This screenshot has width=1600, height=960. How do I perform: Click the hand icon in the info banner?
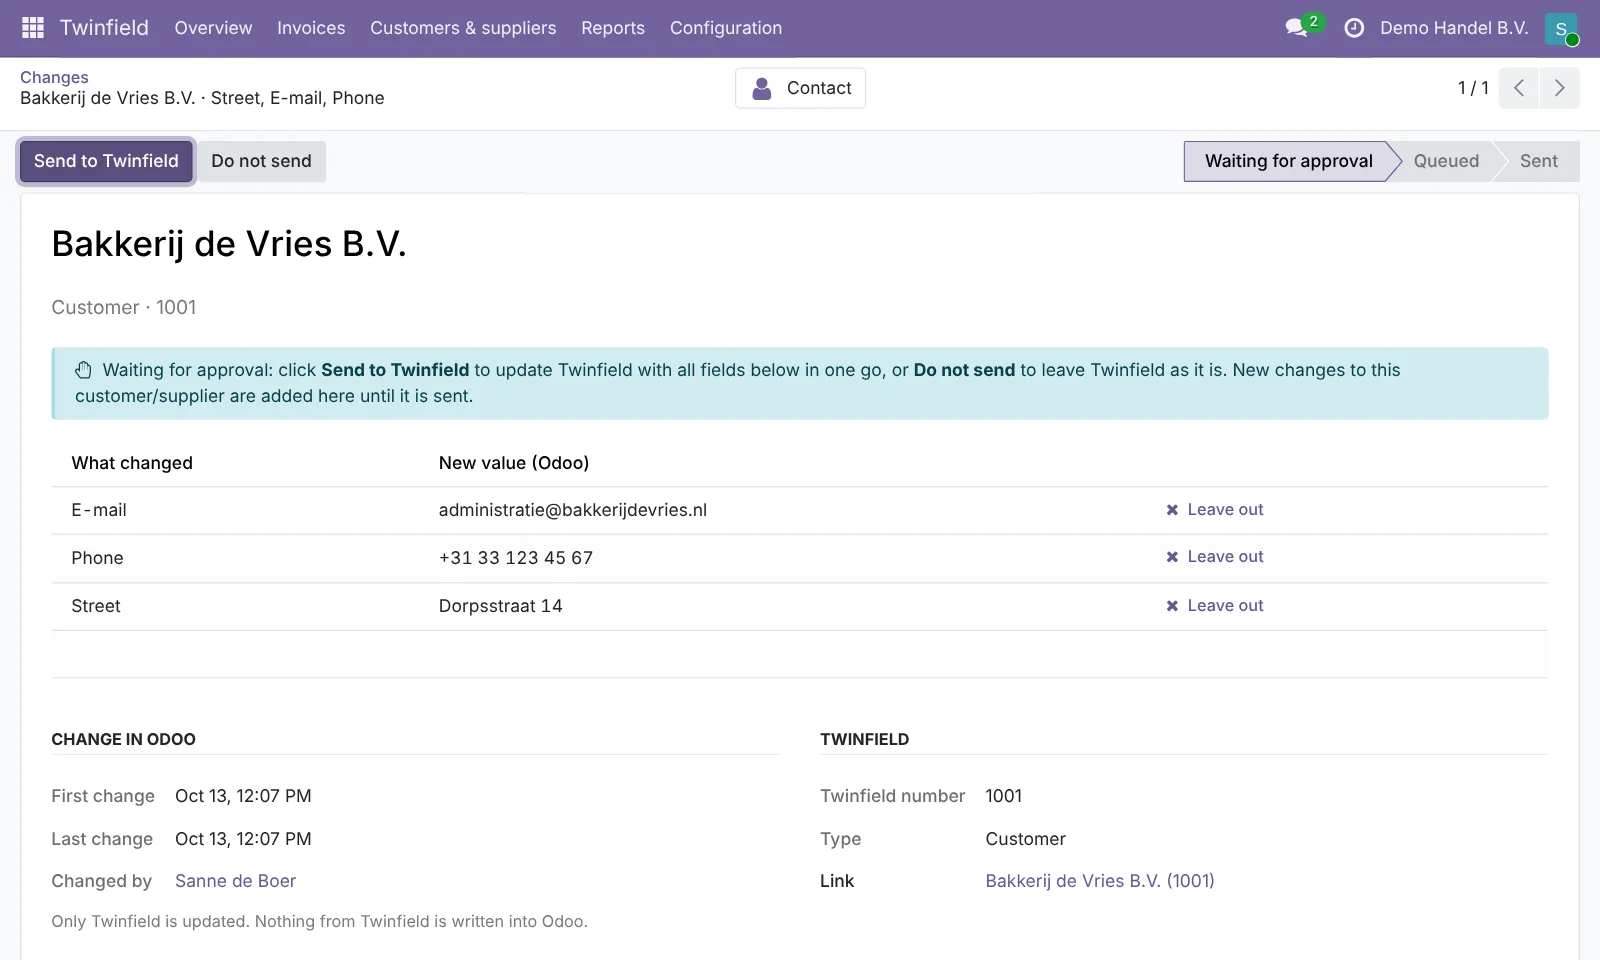coord(84,370)
